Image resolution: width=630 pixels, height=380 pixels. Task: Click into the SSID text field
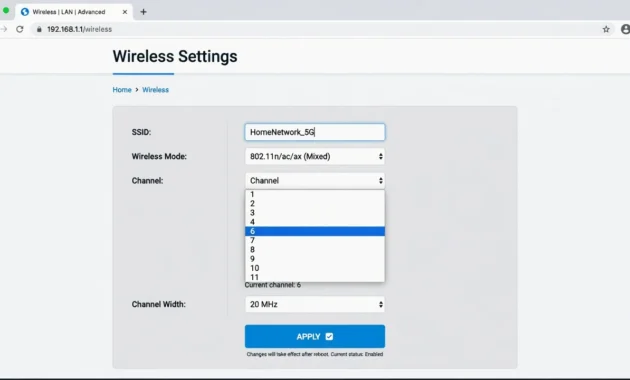click(x=315, y=132)
